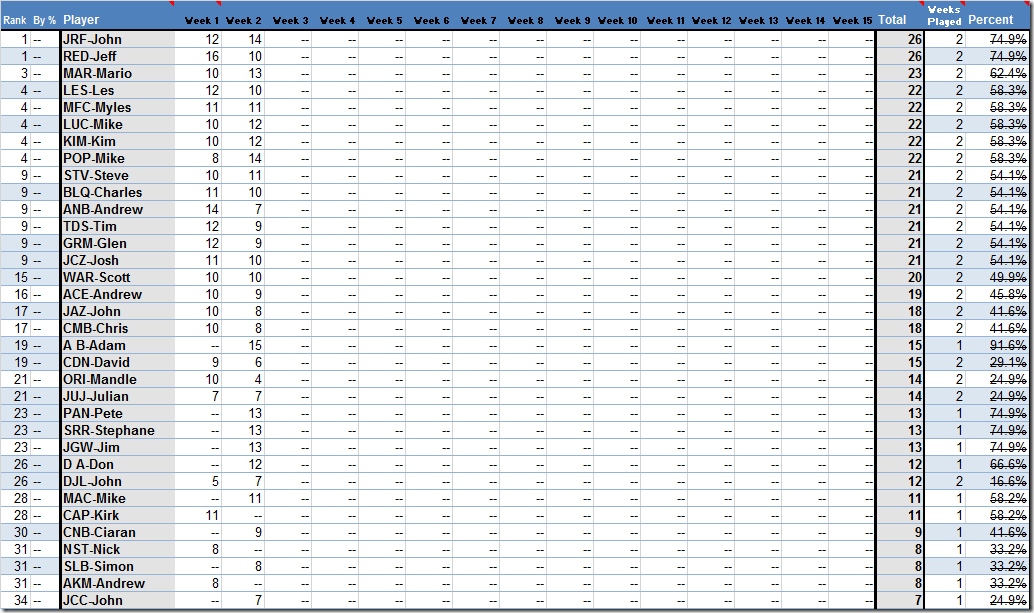Select RED-Jeff's Week 1 score of 16

point(212,57)
